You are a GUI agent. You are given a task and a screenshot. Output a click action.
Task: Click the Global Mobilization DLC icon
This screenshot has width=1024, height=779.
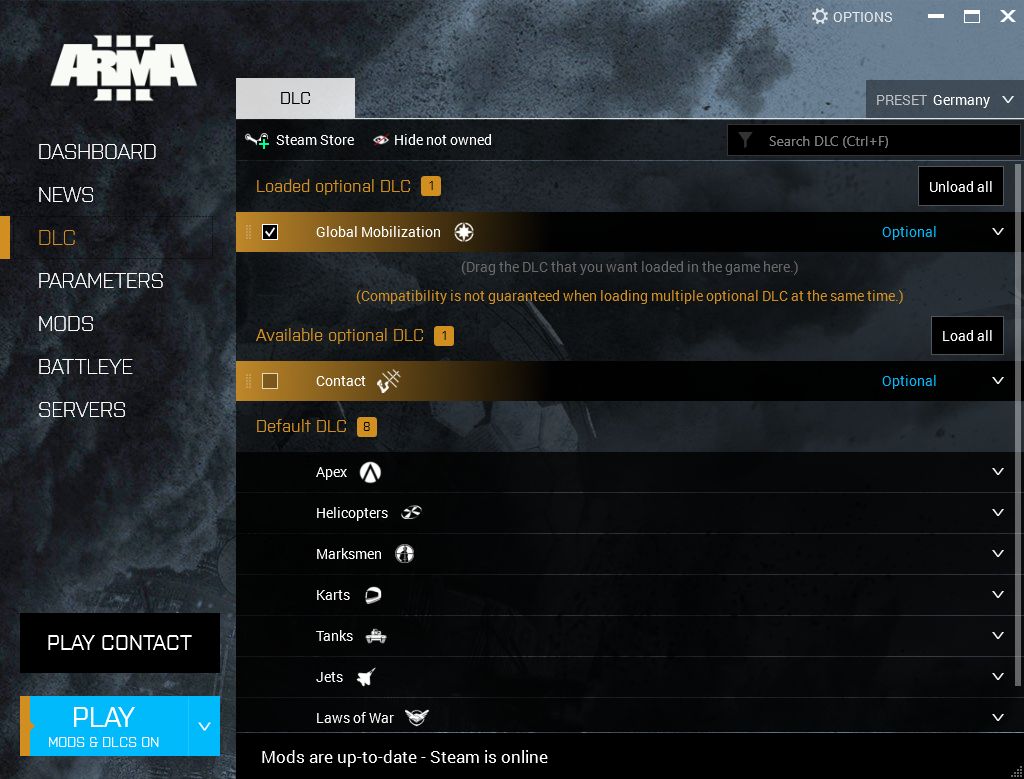point(464,232)
